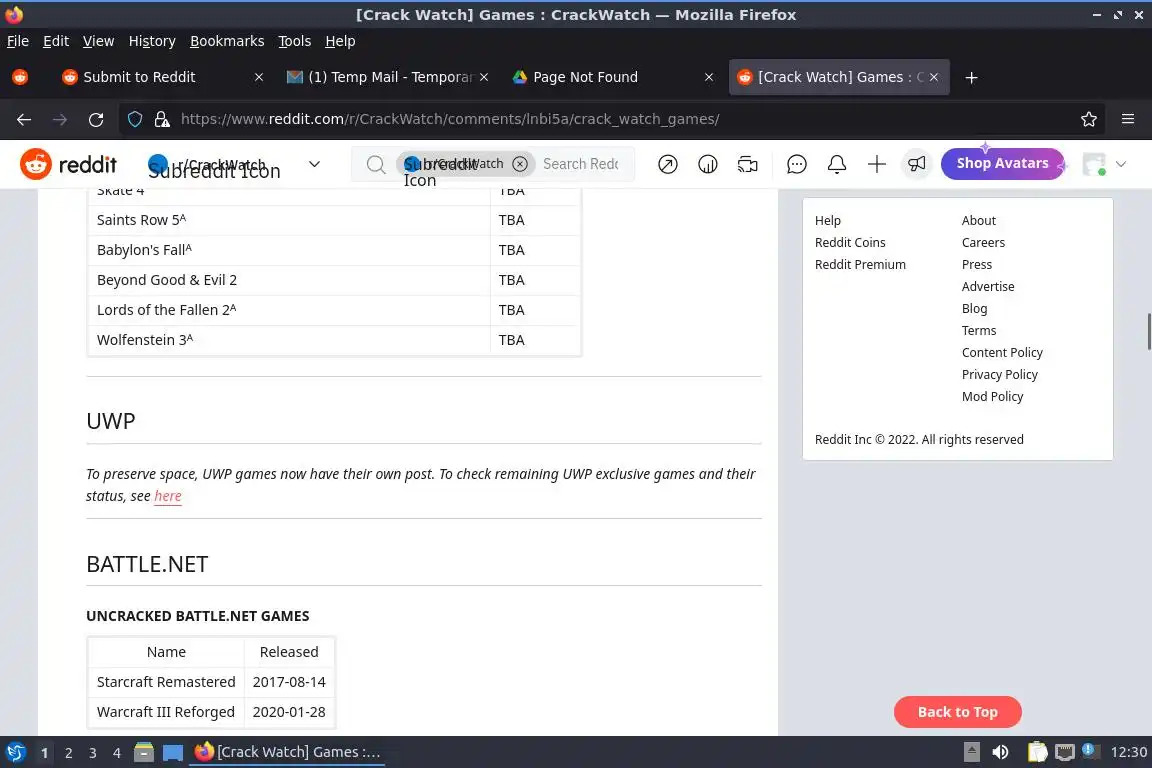This screenshot has height=768, width=1152.
Task: Close the Crack Watch Games tab
Action: click(933, 77)
